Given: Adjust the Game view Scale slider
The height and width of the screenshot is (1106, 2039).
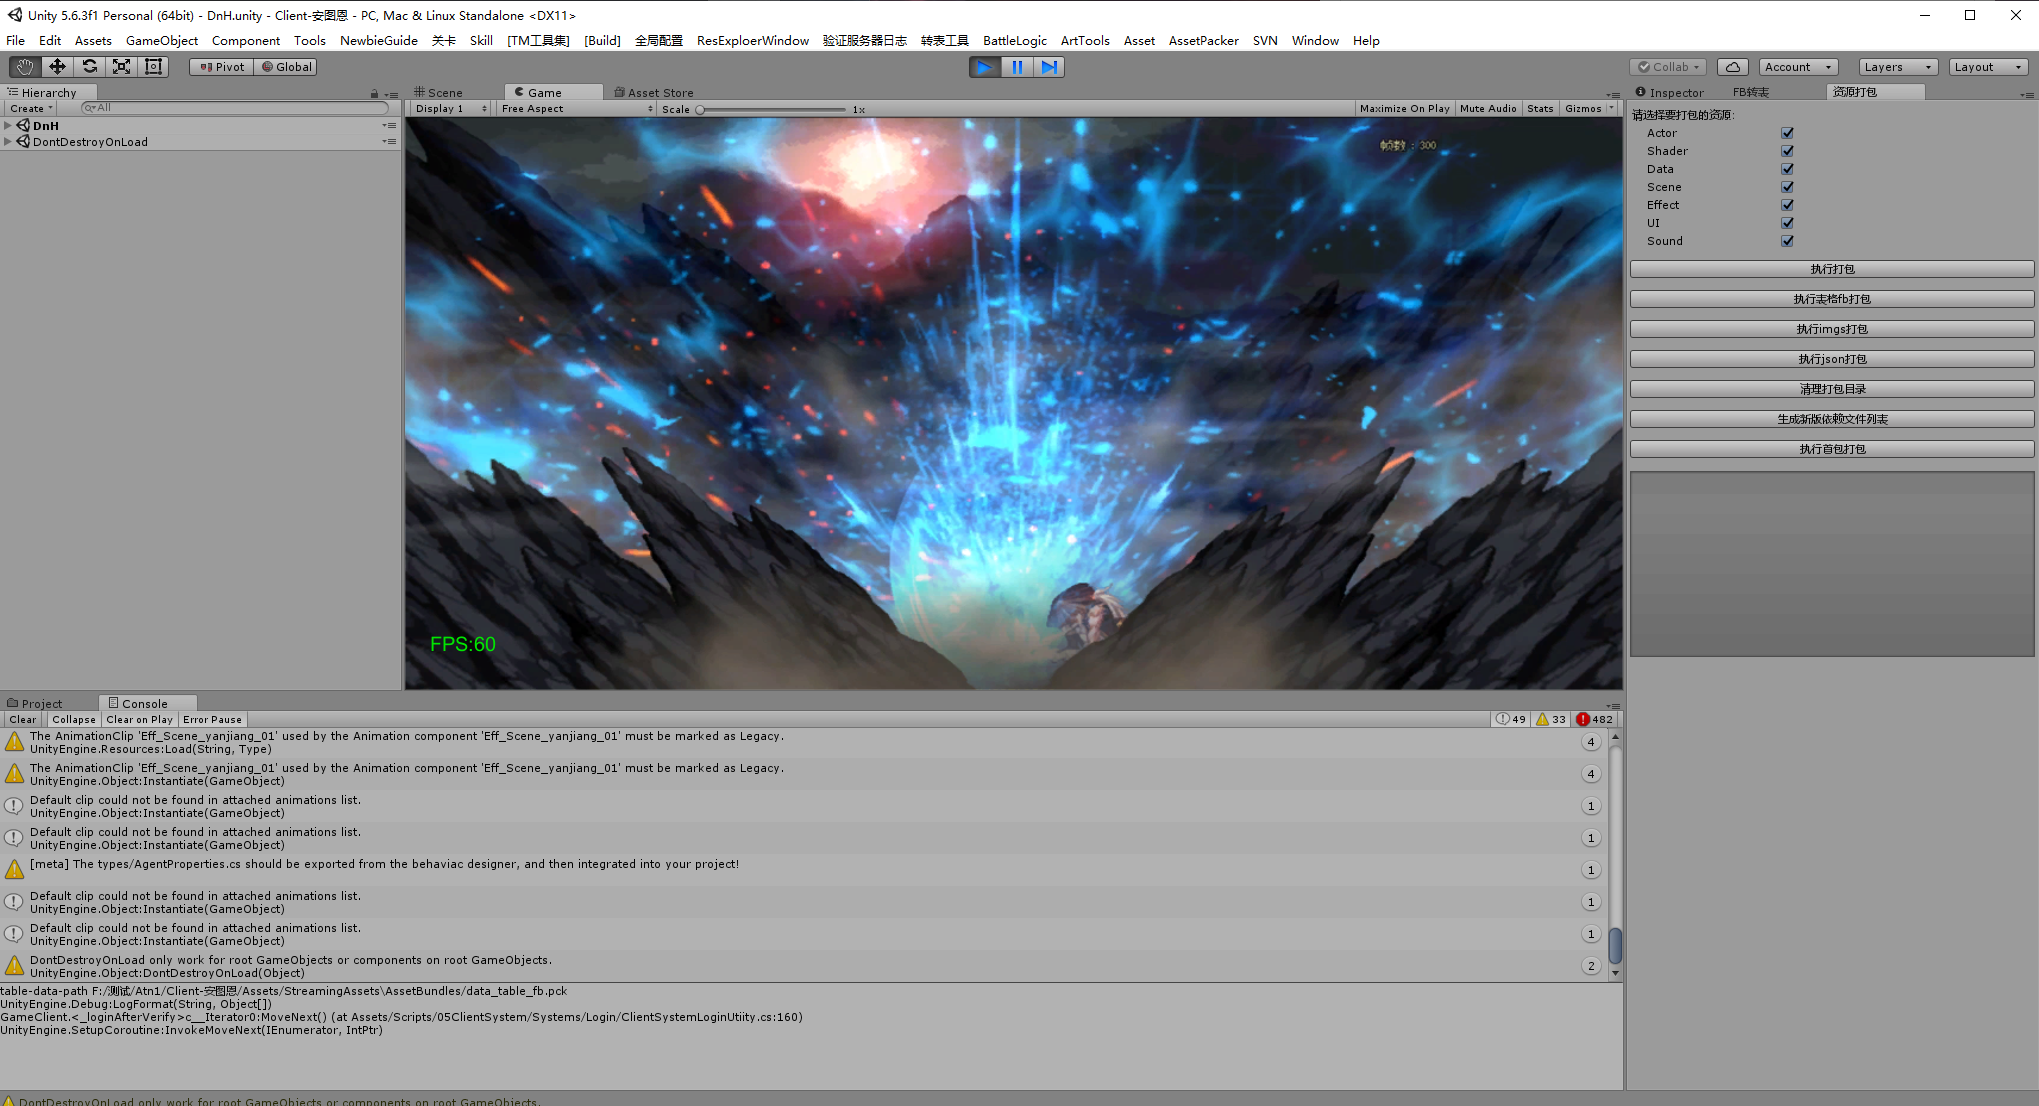Looking at the screenshot, I should coord(771,109).
